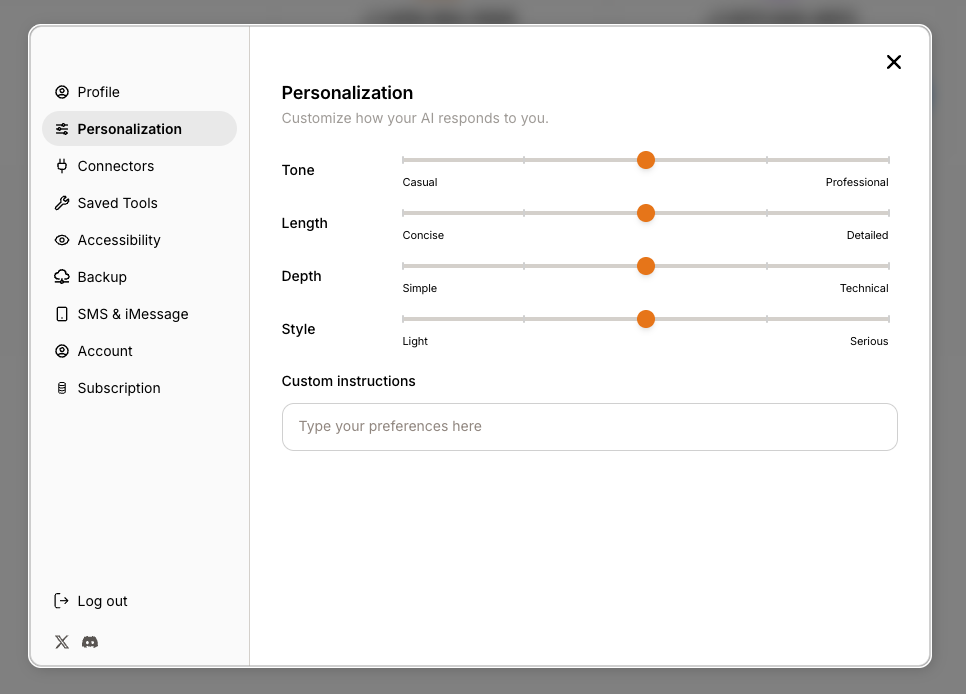Click the X social media icon

(x=61, y=642)
